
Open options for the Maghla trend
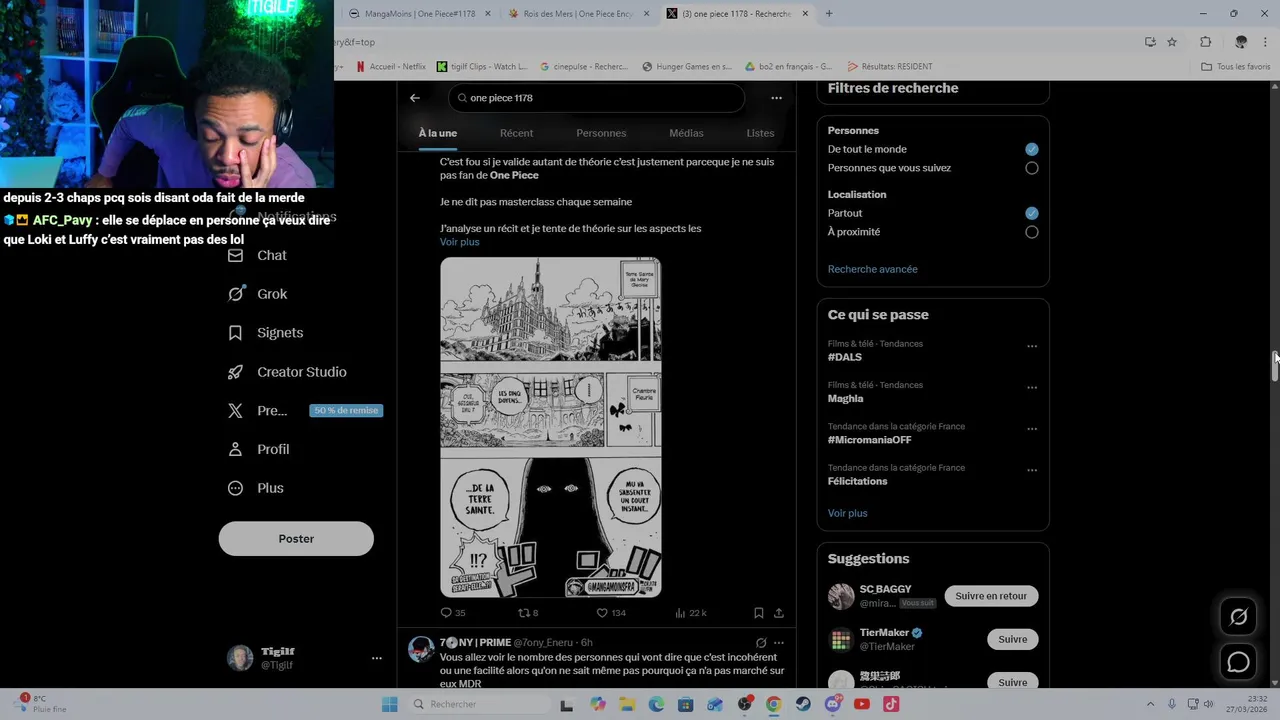click(1032, 387)
